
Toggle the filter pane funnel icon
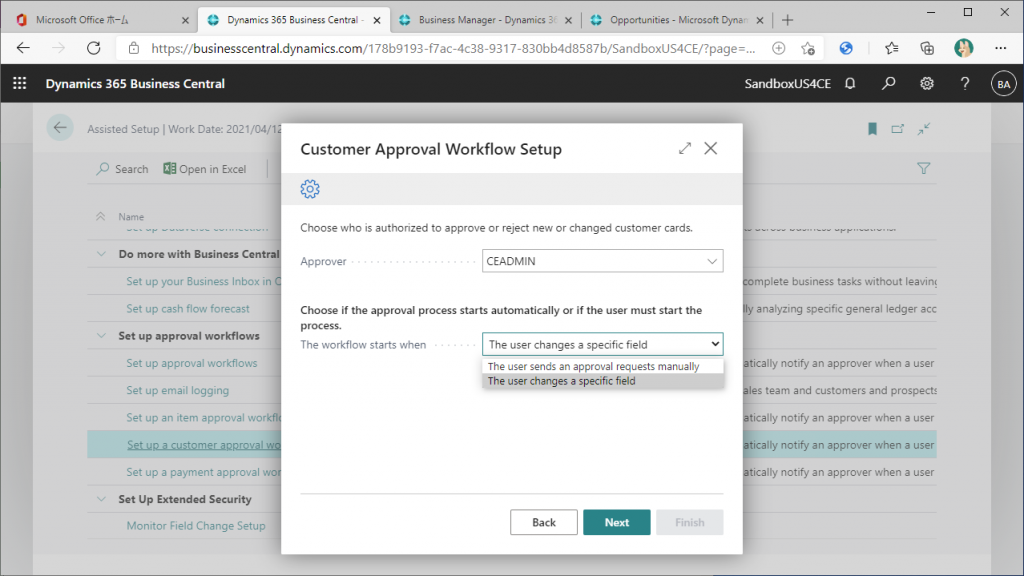click(x=923, y=168)
